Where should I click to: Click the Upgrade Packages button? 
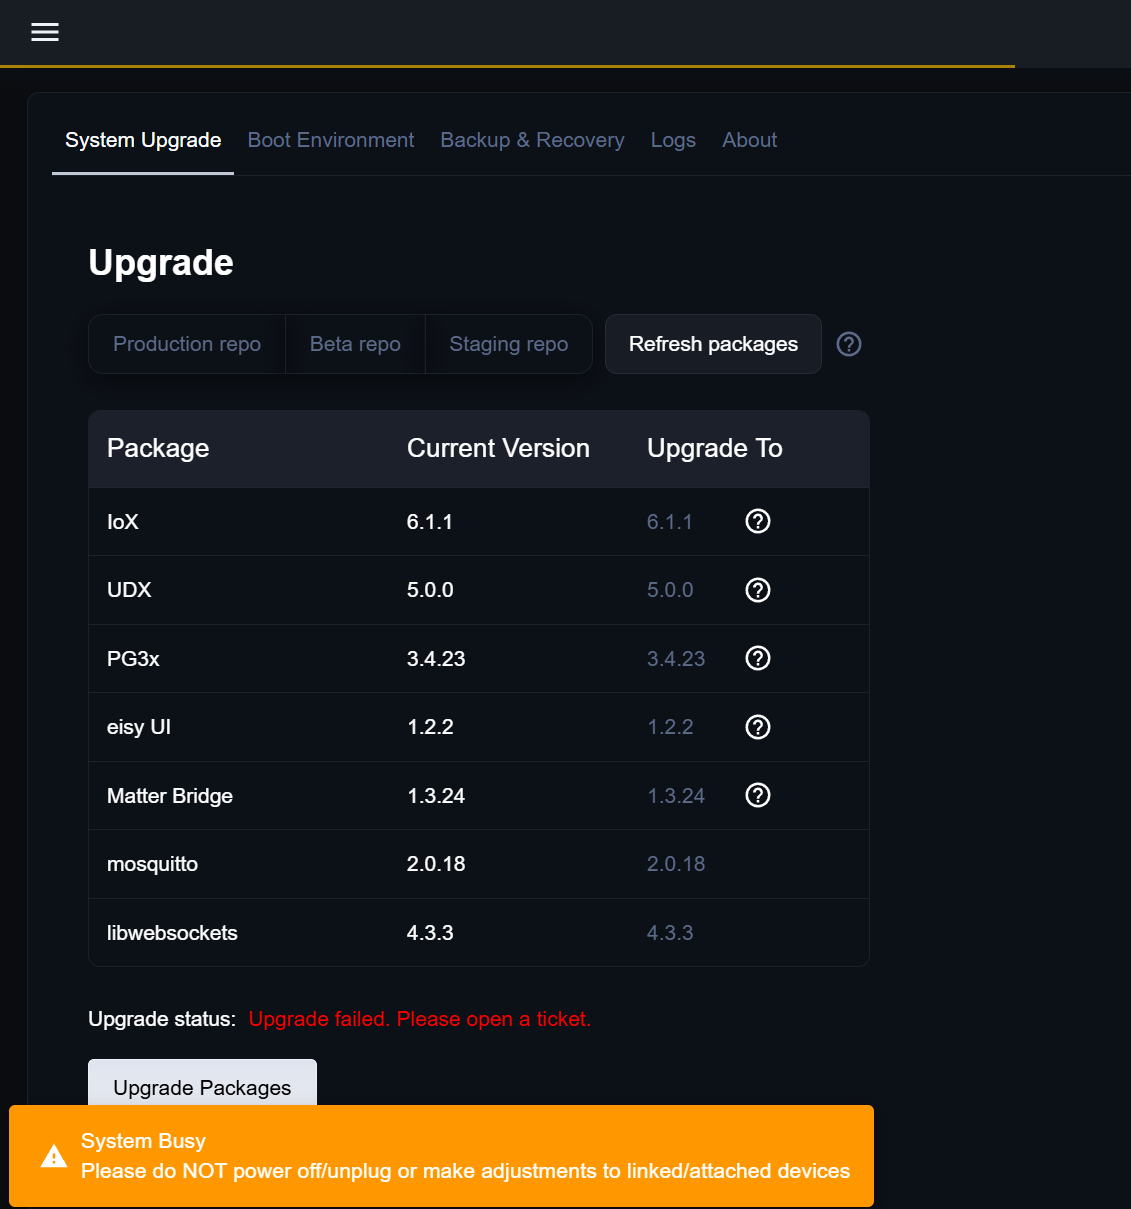202,1084
